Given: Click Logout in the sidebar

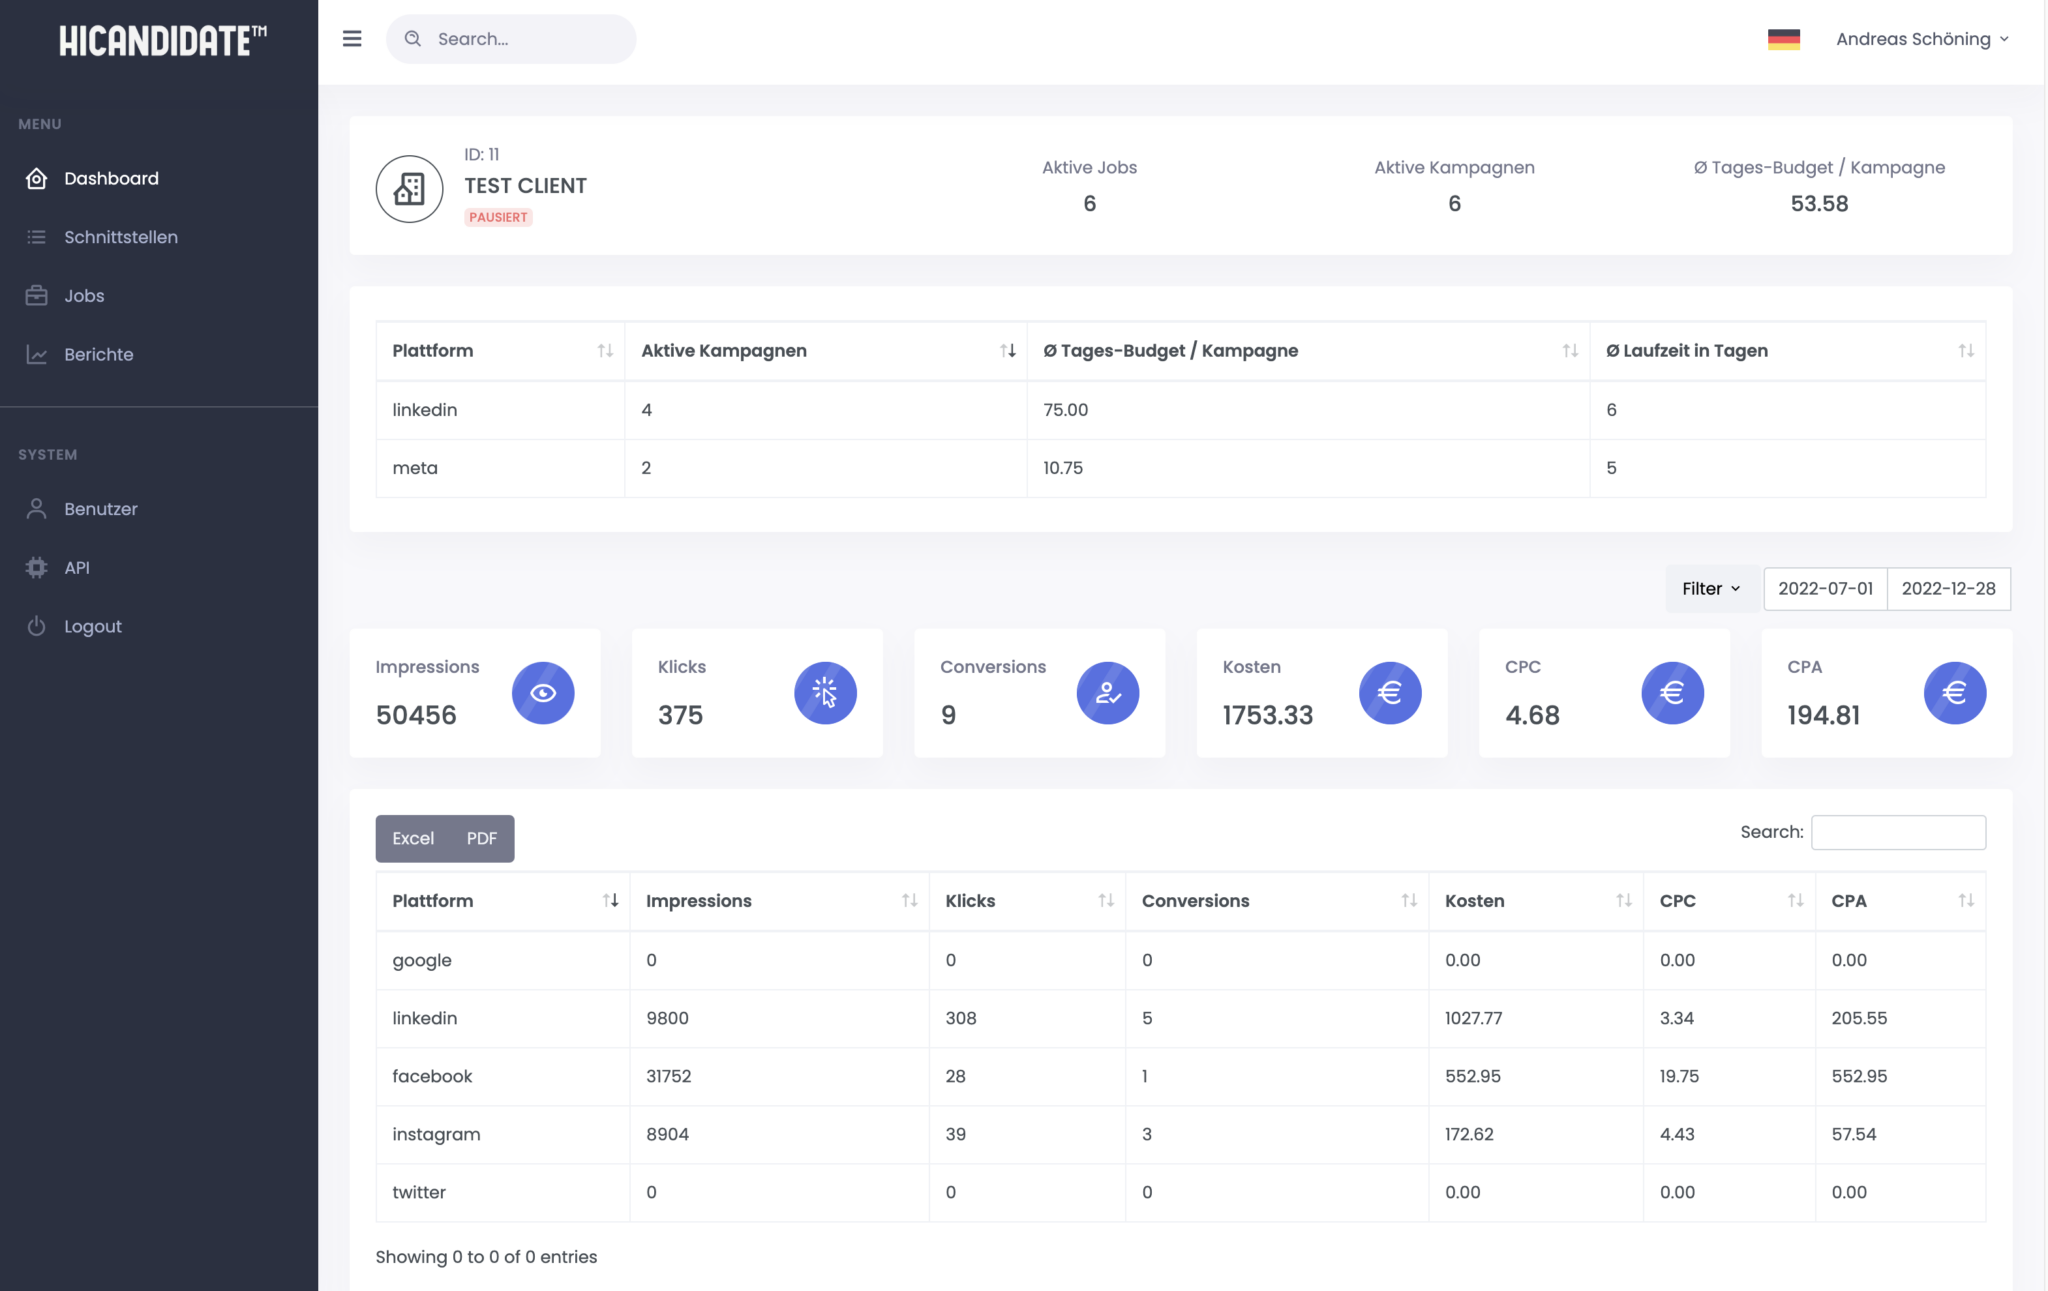Looking at the screenshot, I should 92,626.
